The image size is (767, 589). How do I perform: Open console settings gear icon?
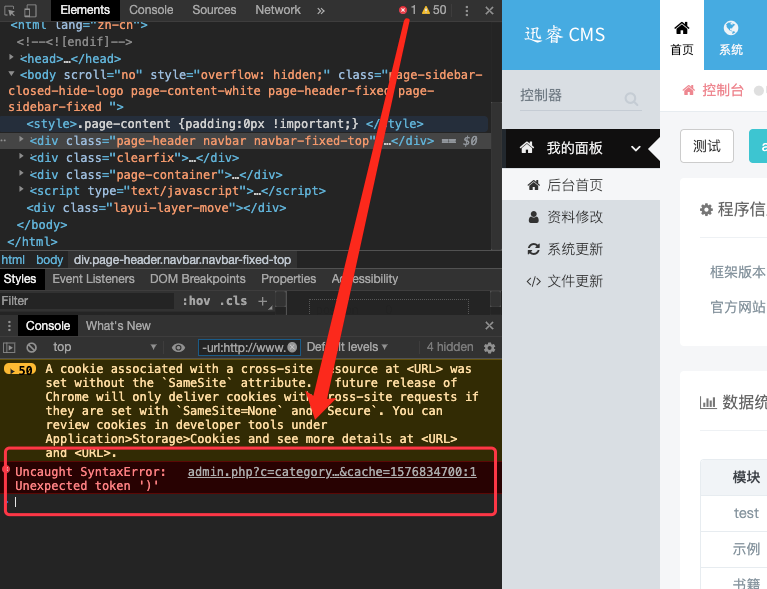[489, 347]
